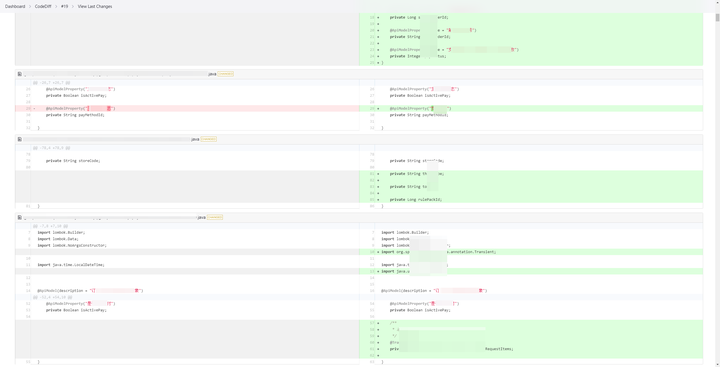Click the changed badge on lombok imports file header

[215, 217]
